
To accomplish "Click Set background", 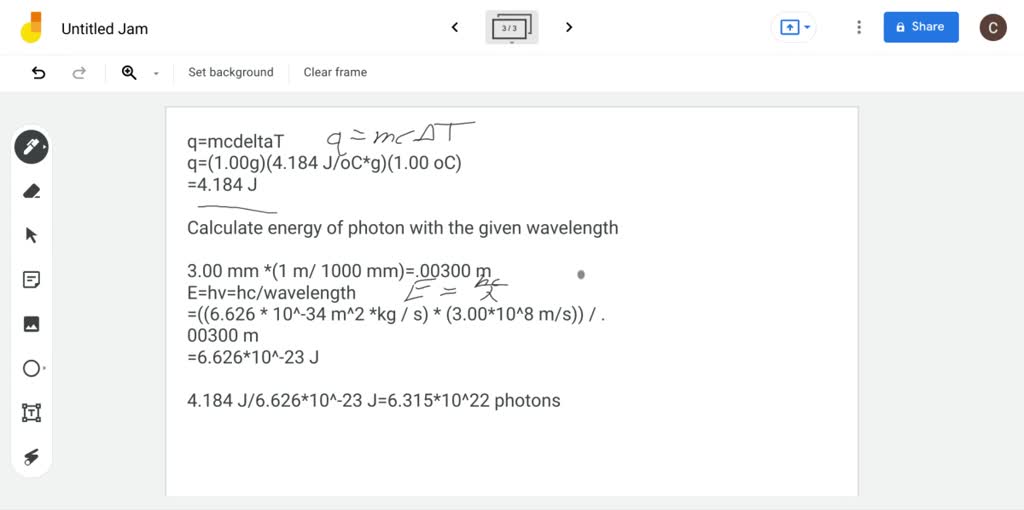I will pos(231,72).
